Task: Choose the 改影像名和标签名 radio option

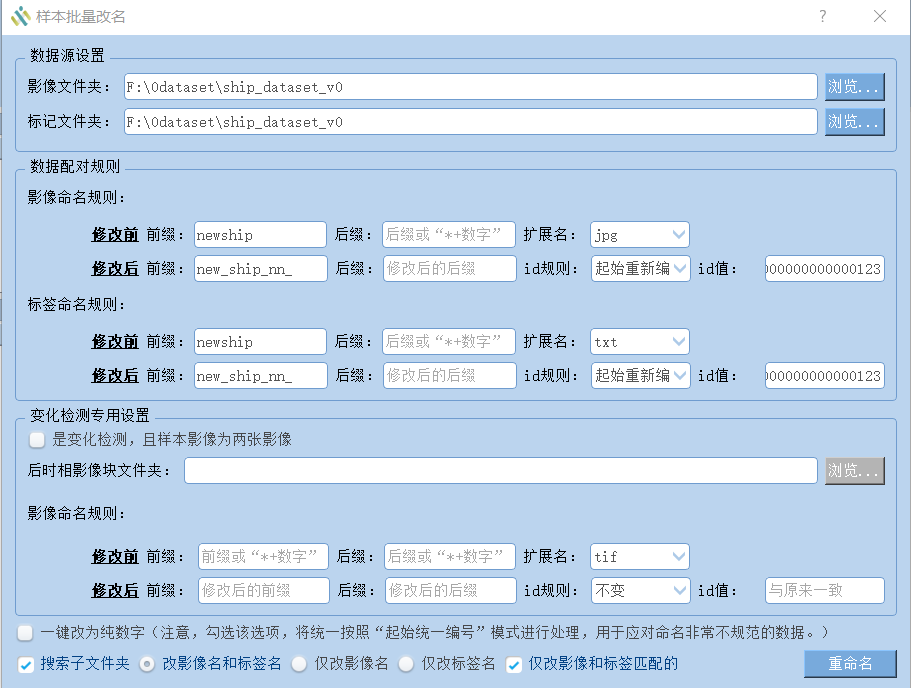Action: (146, 663)
